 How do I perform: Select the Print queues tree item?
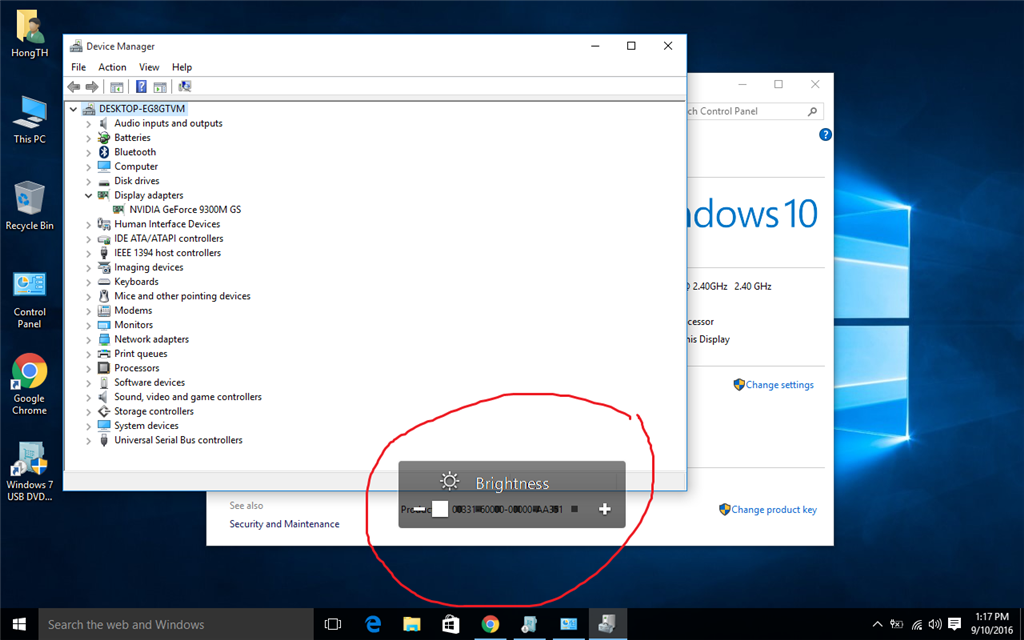140,353
